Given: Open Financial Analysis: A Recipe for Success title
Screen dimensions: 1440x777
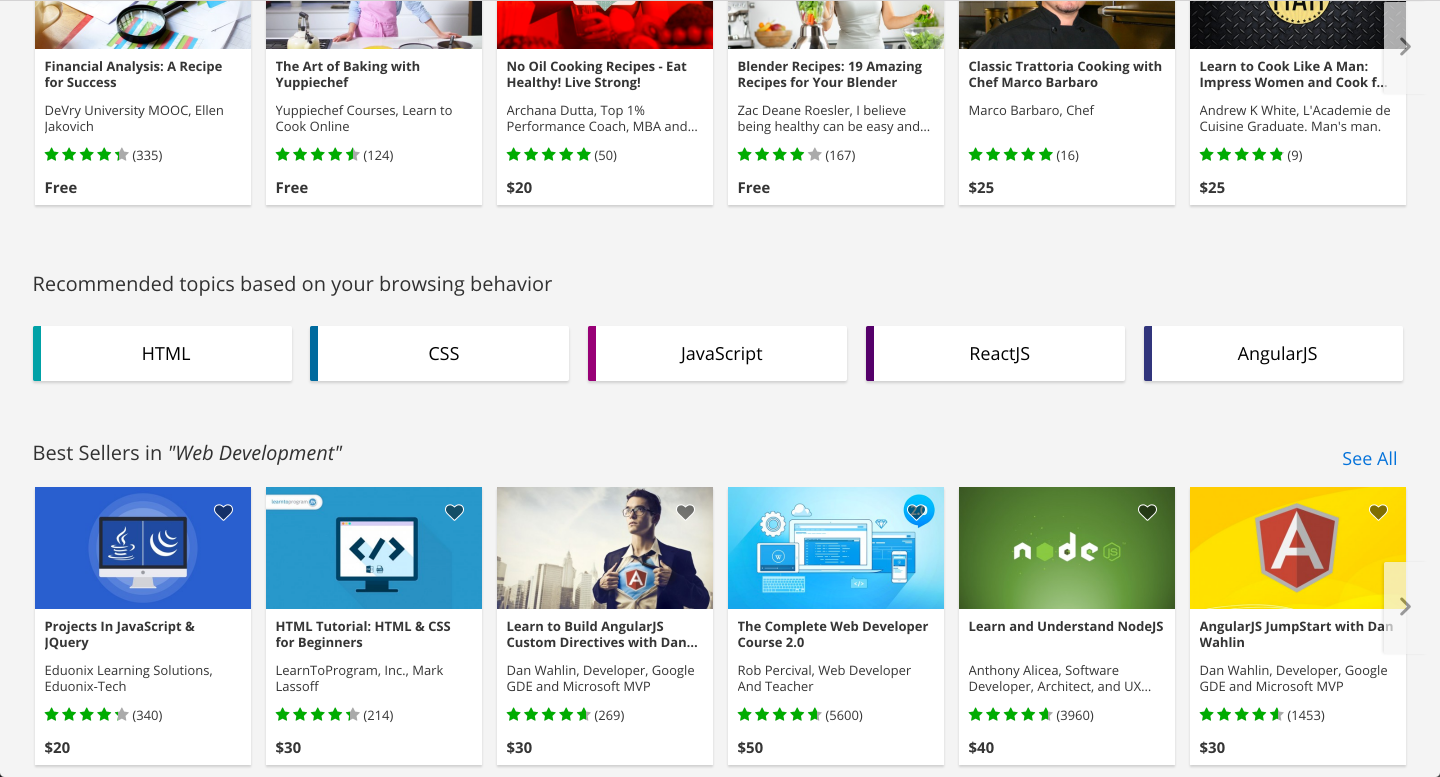Looking at the screenshot, I should coord(133,74).
